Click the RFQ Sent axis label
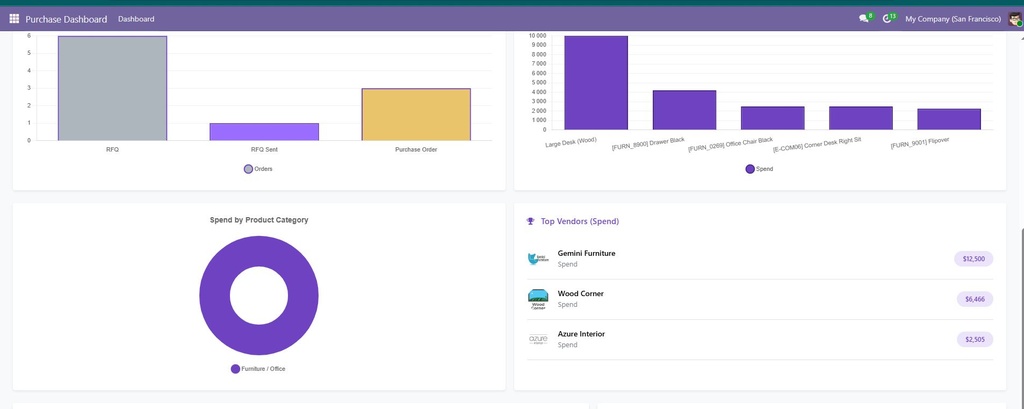 [264, 150]
